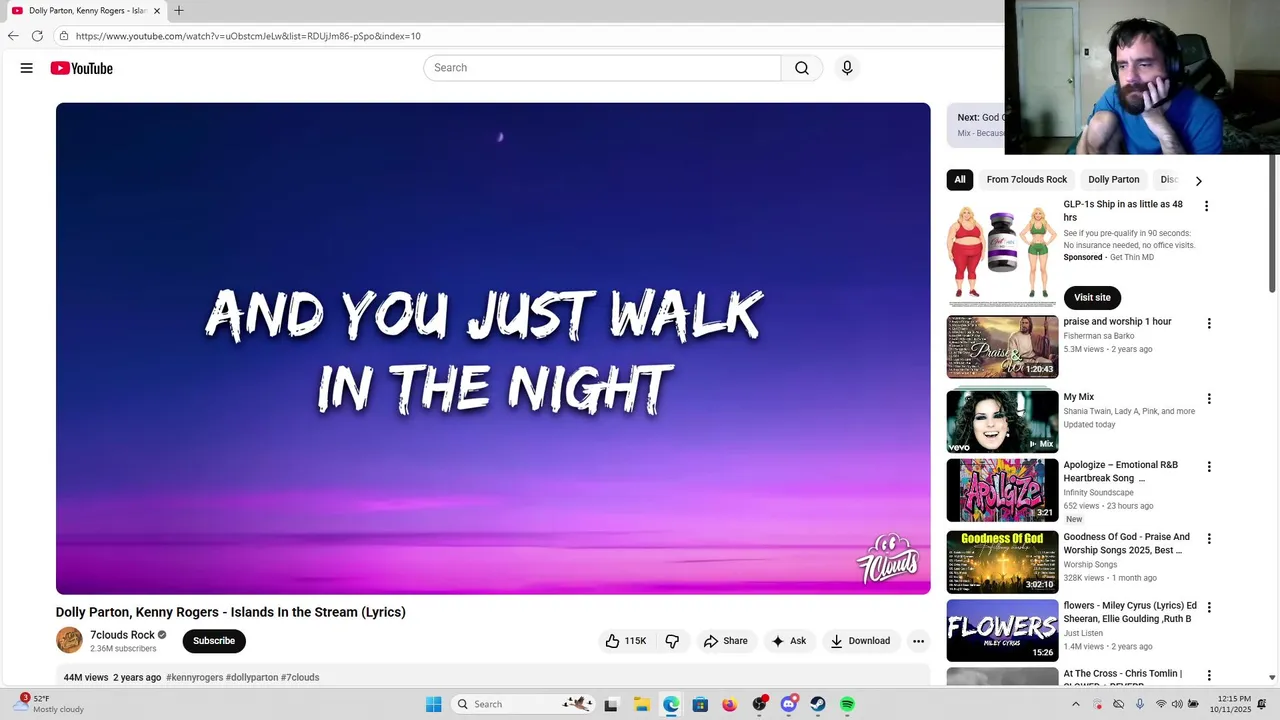1280x720 pixels.
Task: Play the Apologize R&B thumbnail
Action: click(1002, 490)
